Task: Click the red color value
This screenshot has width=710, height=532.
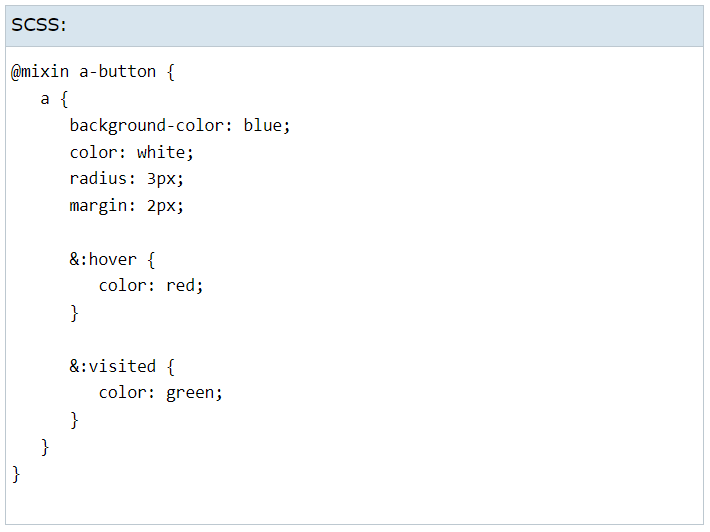Action: pos(180,285)
